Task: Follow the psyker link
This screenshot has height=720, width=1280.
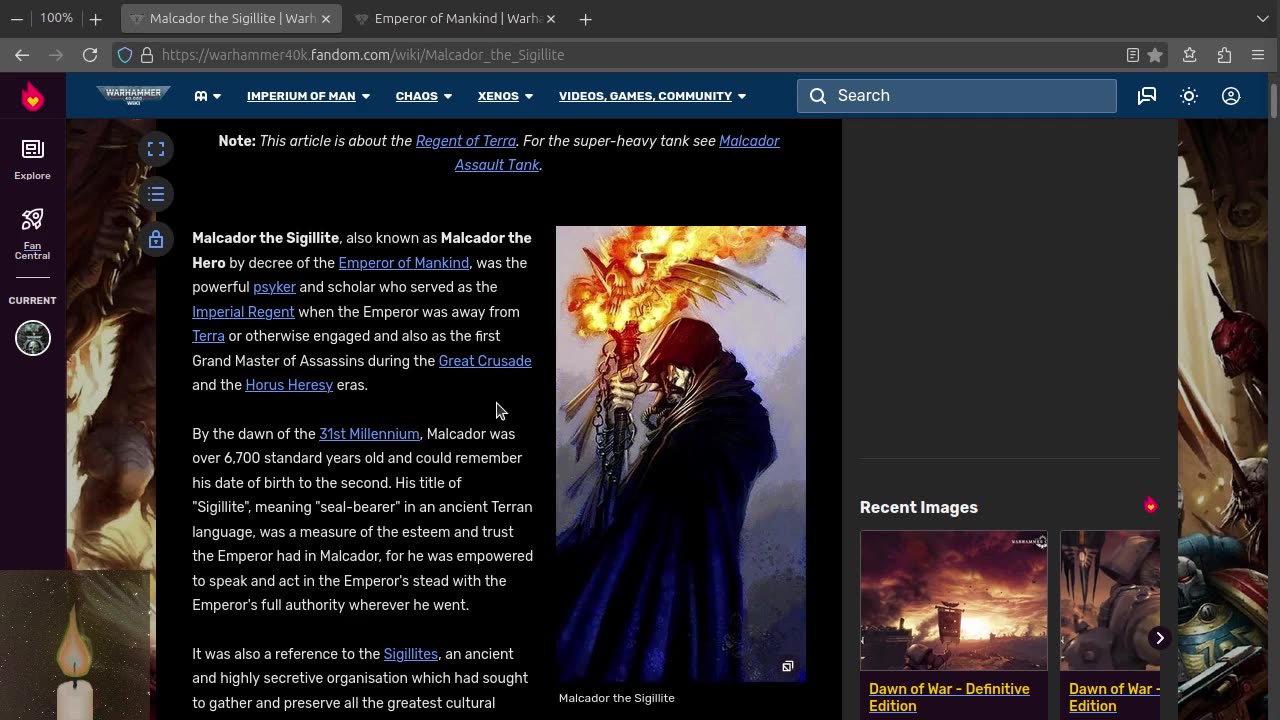Action: (274, 287)
